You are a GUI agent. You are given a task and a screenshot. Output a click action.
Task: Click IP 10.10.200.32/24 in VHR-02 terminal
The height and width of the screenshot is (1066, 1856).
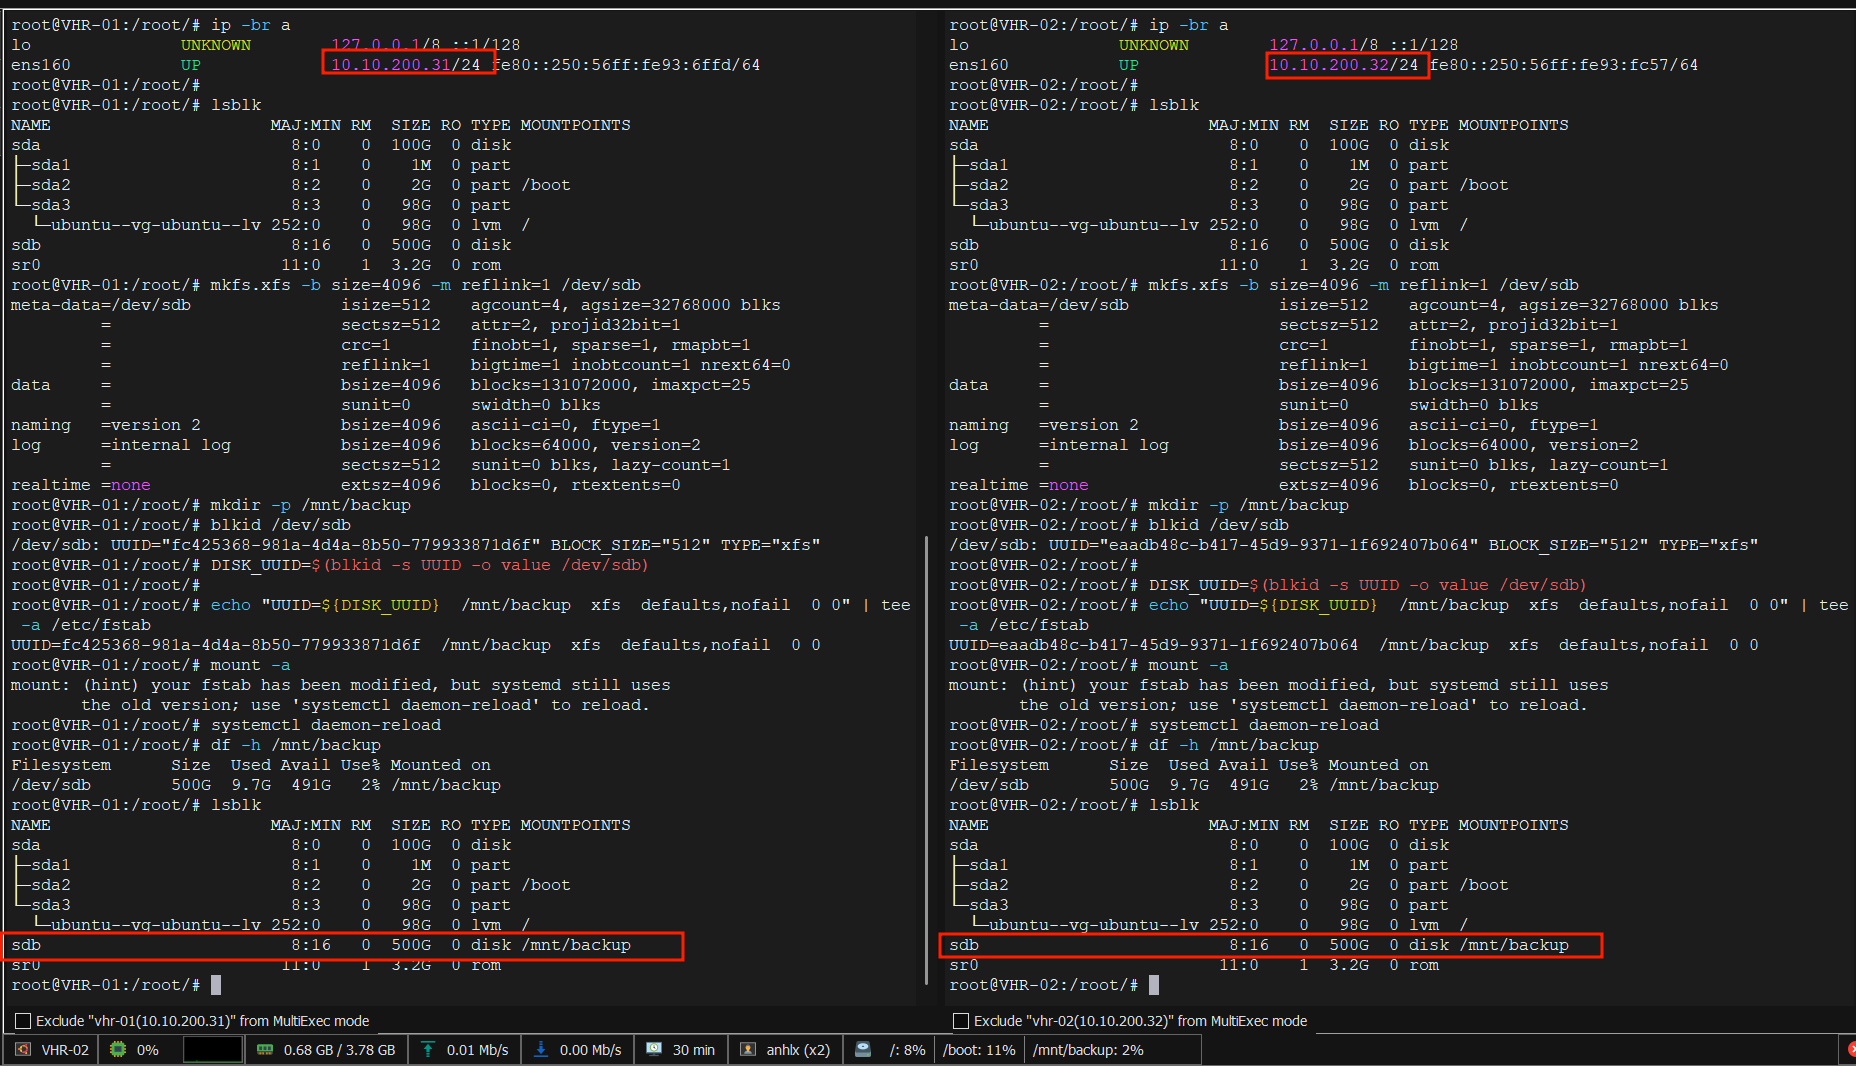[1343, 65]
